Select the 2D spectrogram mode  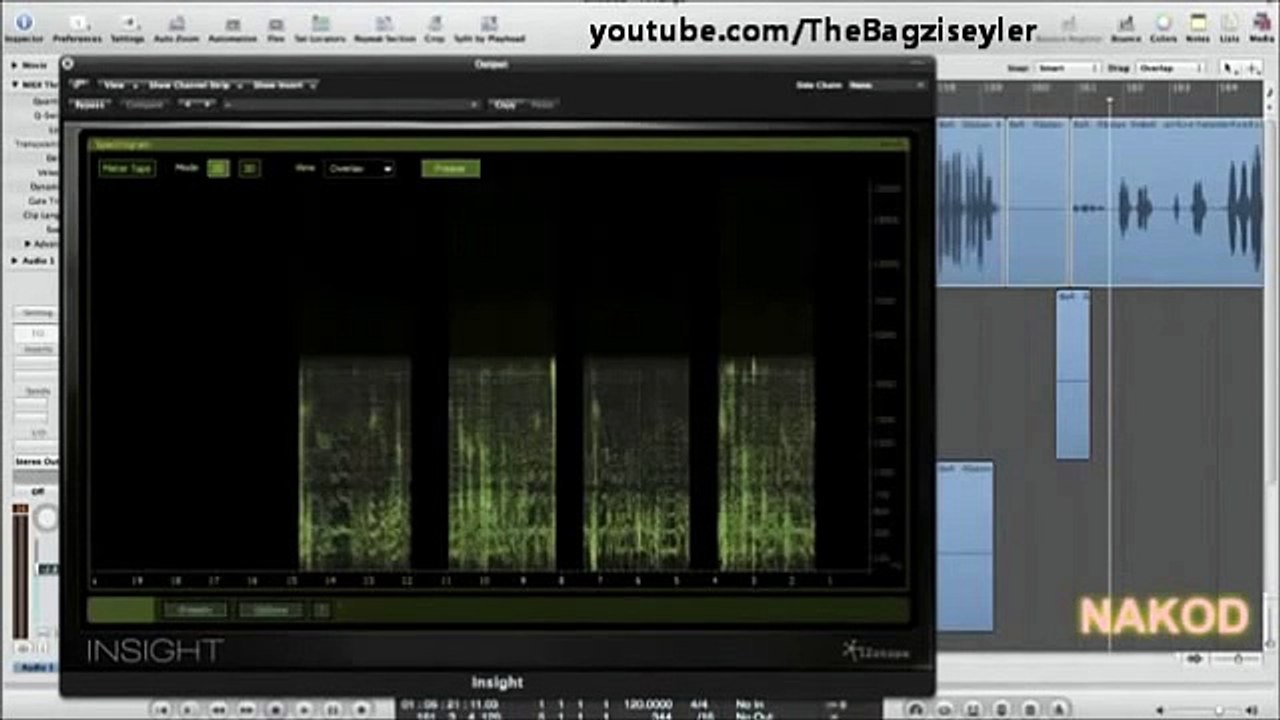[218, 168]
